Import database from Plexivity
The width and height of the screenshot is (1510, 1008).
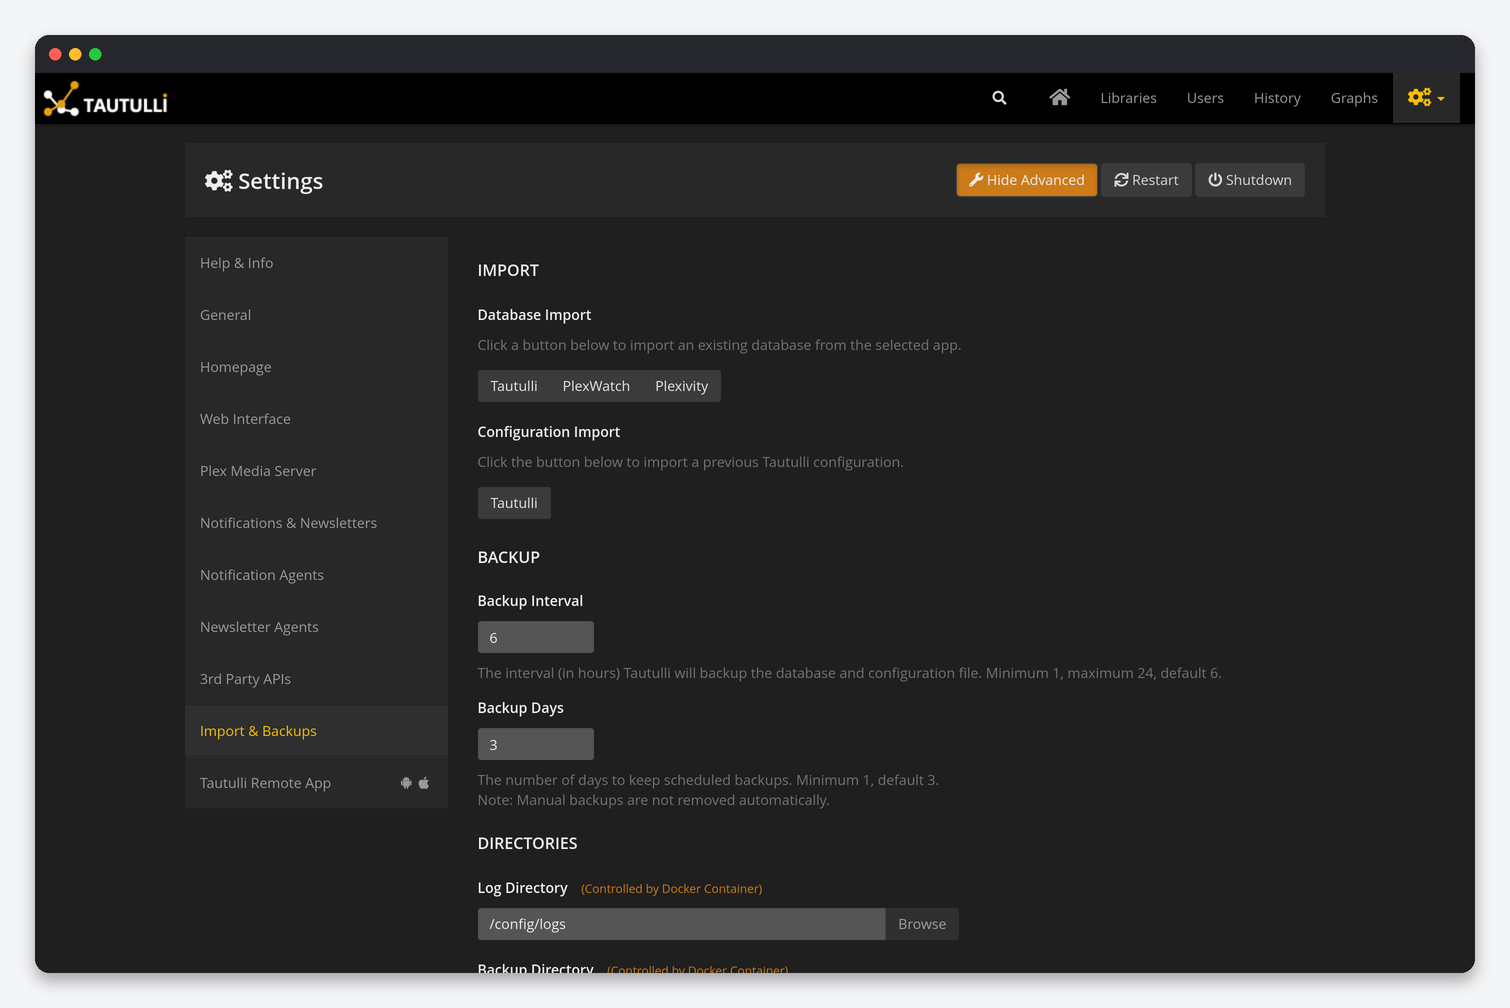(x=681, y=386)
